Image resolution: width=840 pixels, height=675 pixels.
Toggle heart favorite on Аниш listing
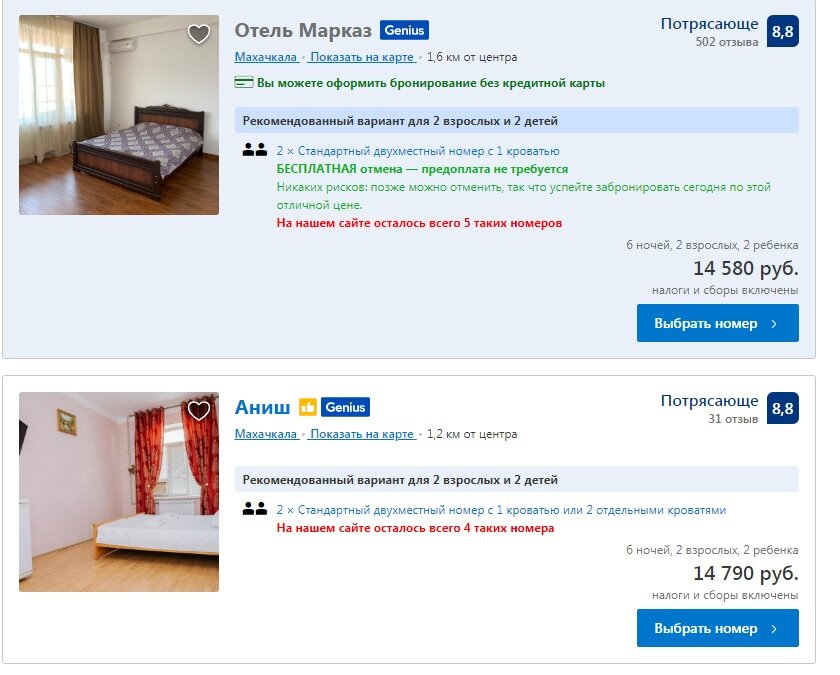(199, 411)
